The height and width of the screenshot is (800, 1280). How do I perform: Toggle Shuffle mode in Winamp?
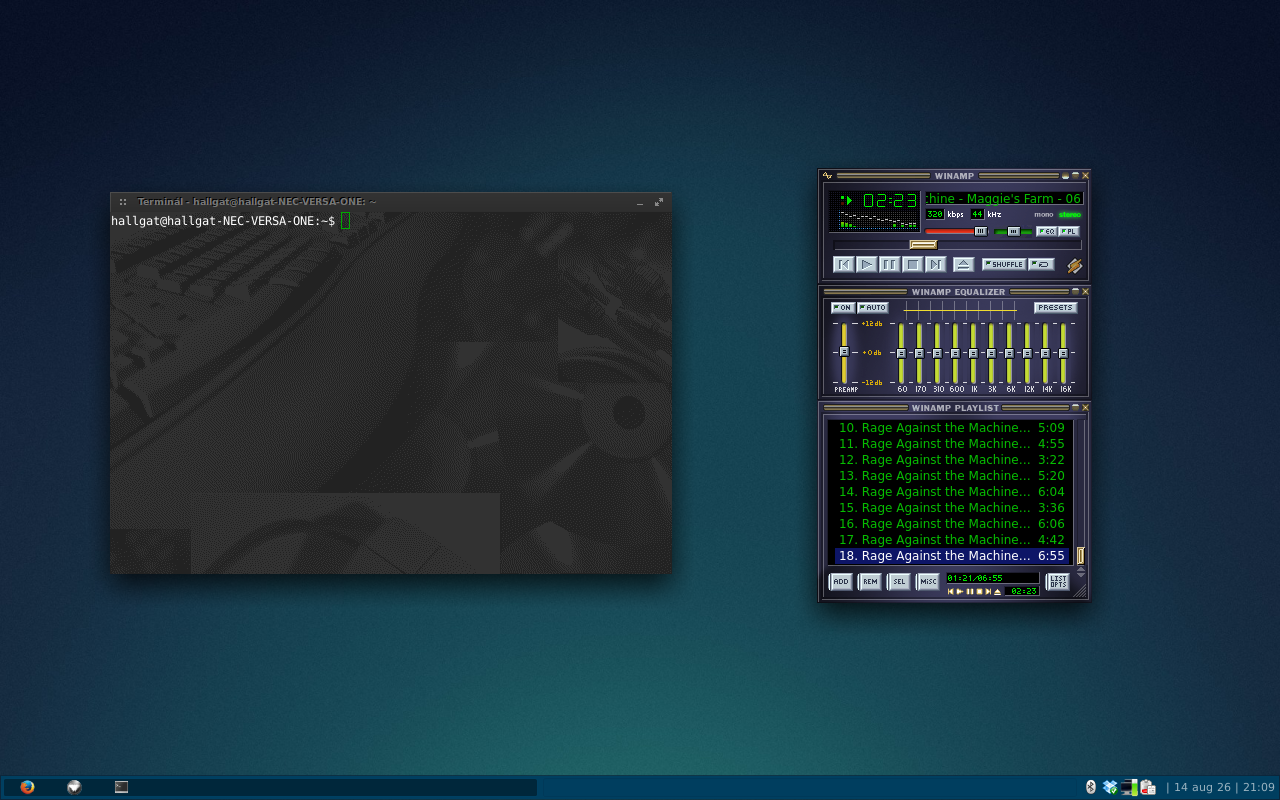tap(1003, 264)
